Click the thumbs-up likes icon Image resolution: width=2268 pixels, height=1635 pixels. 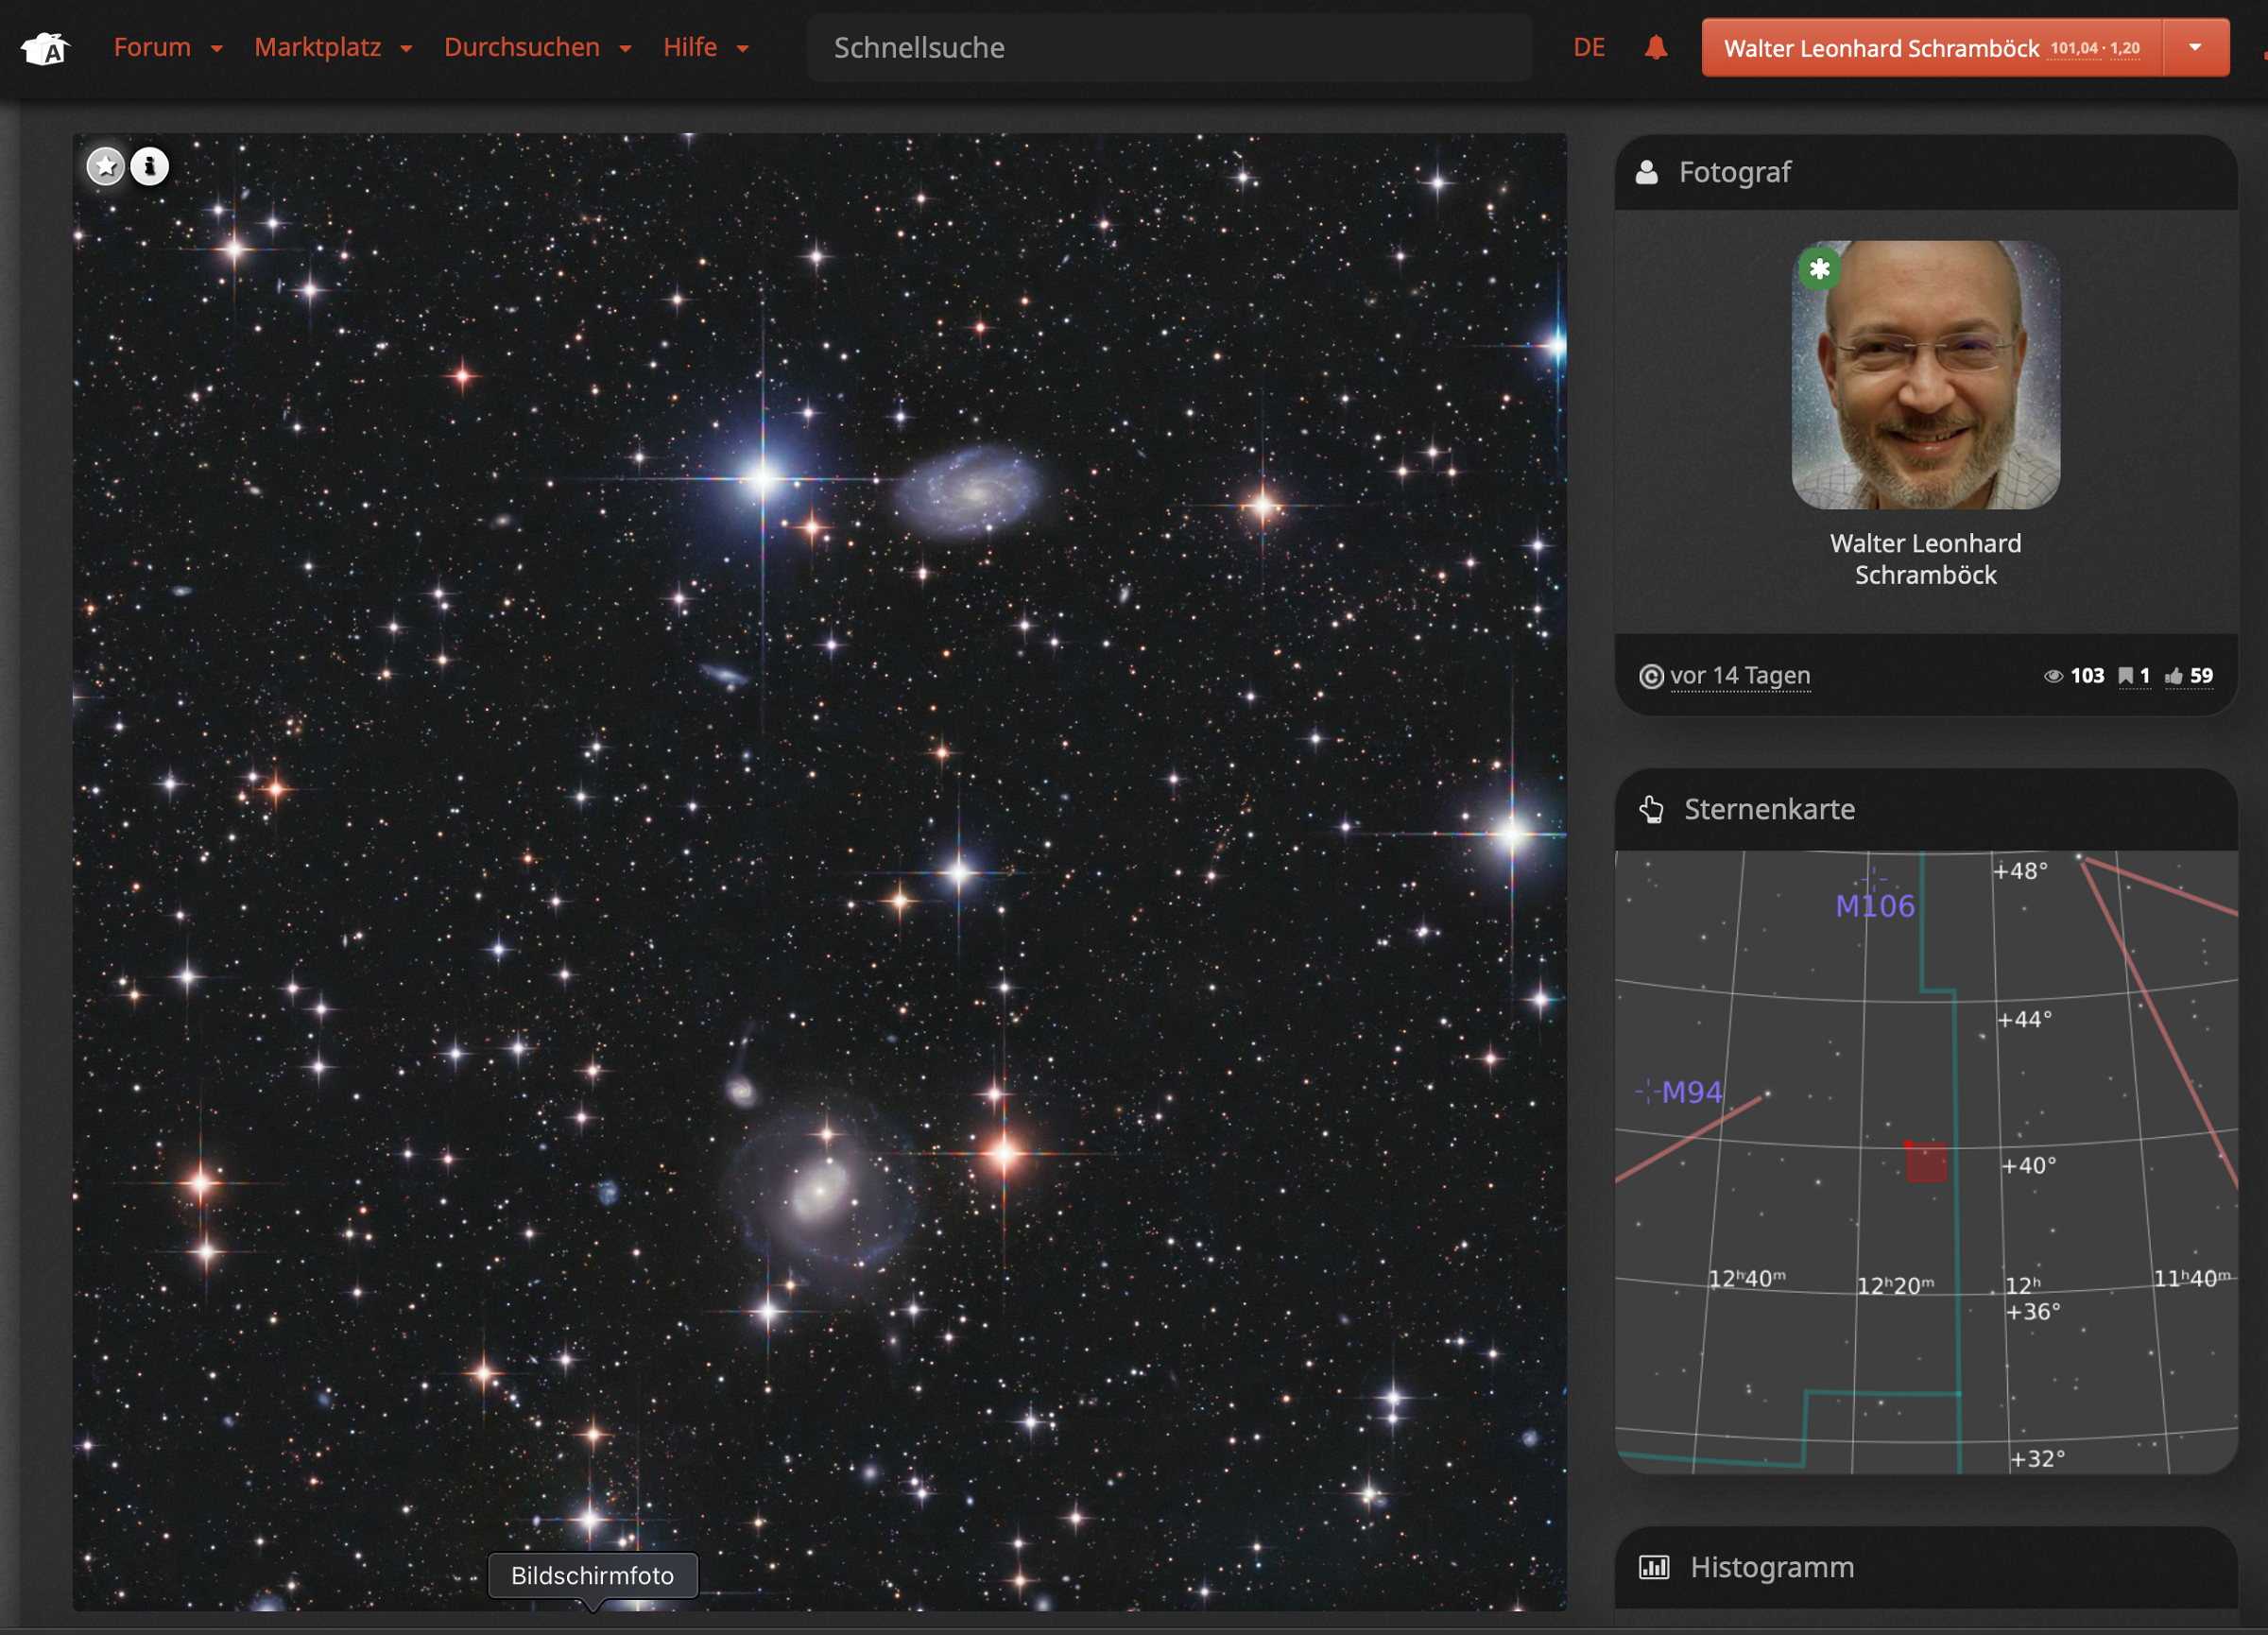pos(2174,676)
